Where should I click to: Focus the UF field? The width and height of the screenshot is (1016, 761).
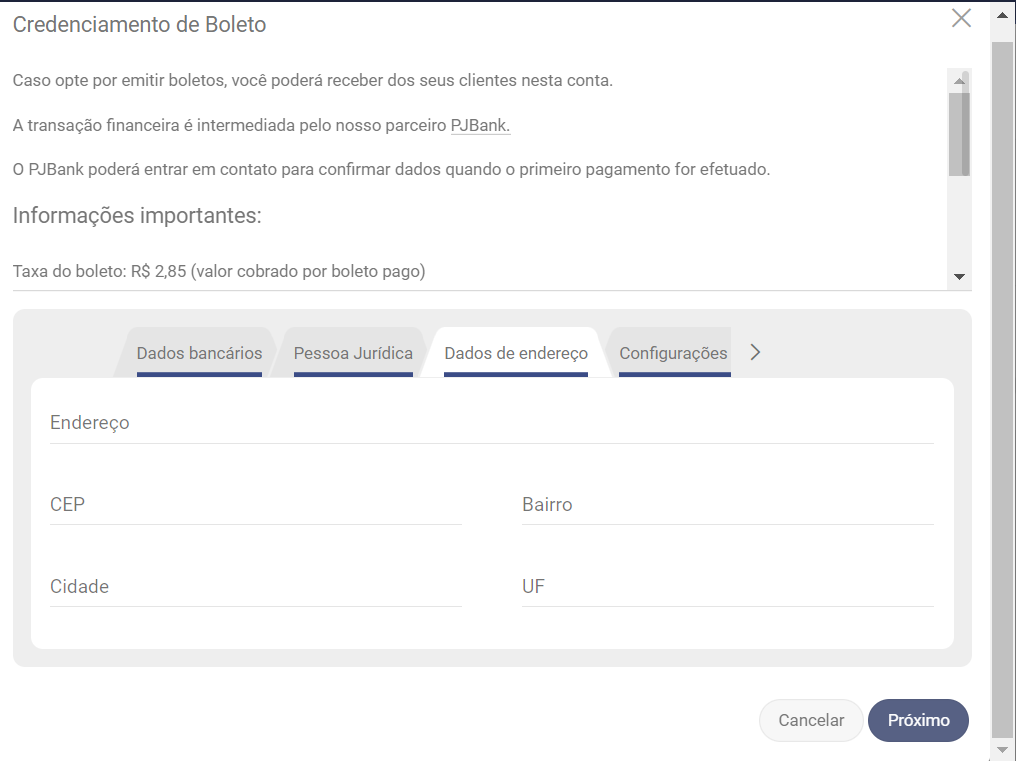click(727, 587)
